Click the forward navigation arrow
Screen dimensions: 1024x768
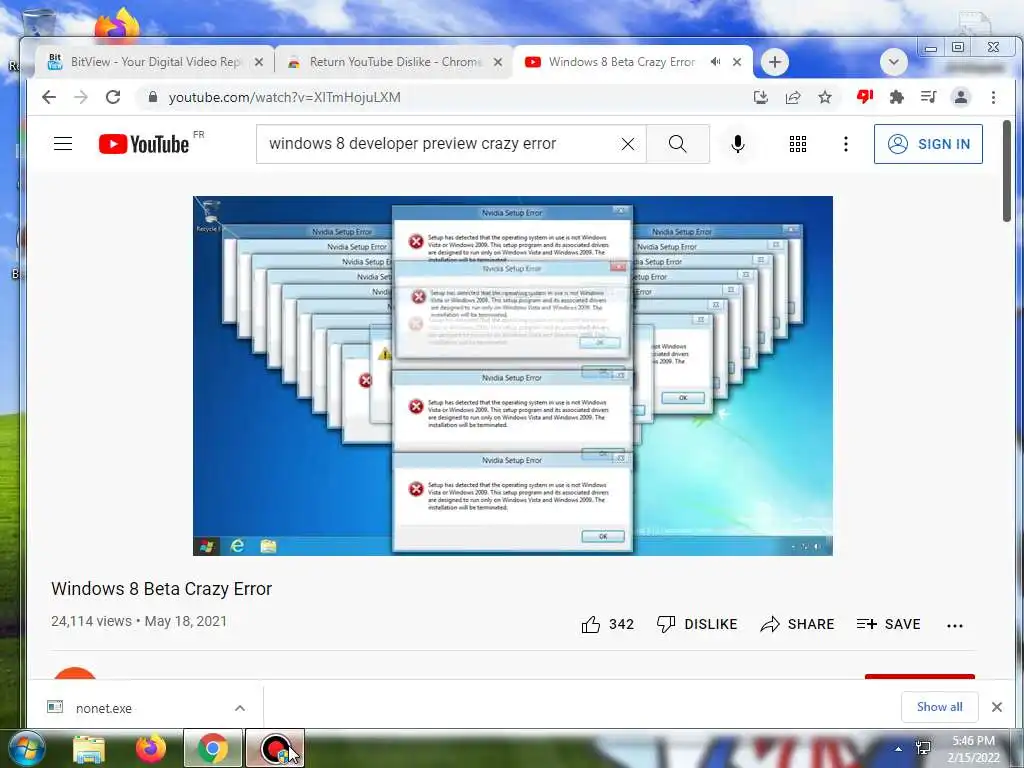[x=81, y=97]
